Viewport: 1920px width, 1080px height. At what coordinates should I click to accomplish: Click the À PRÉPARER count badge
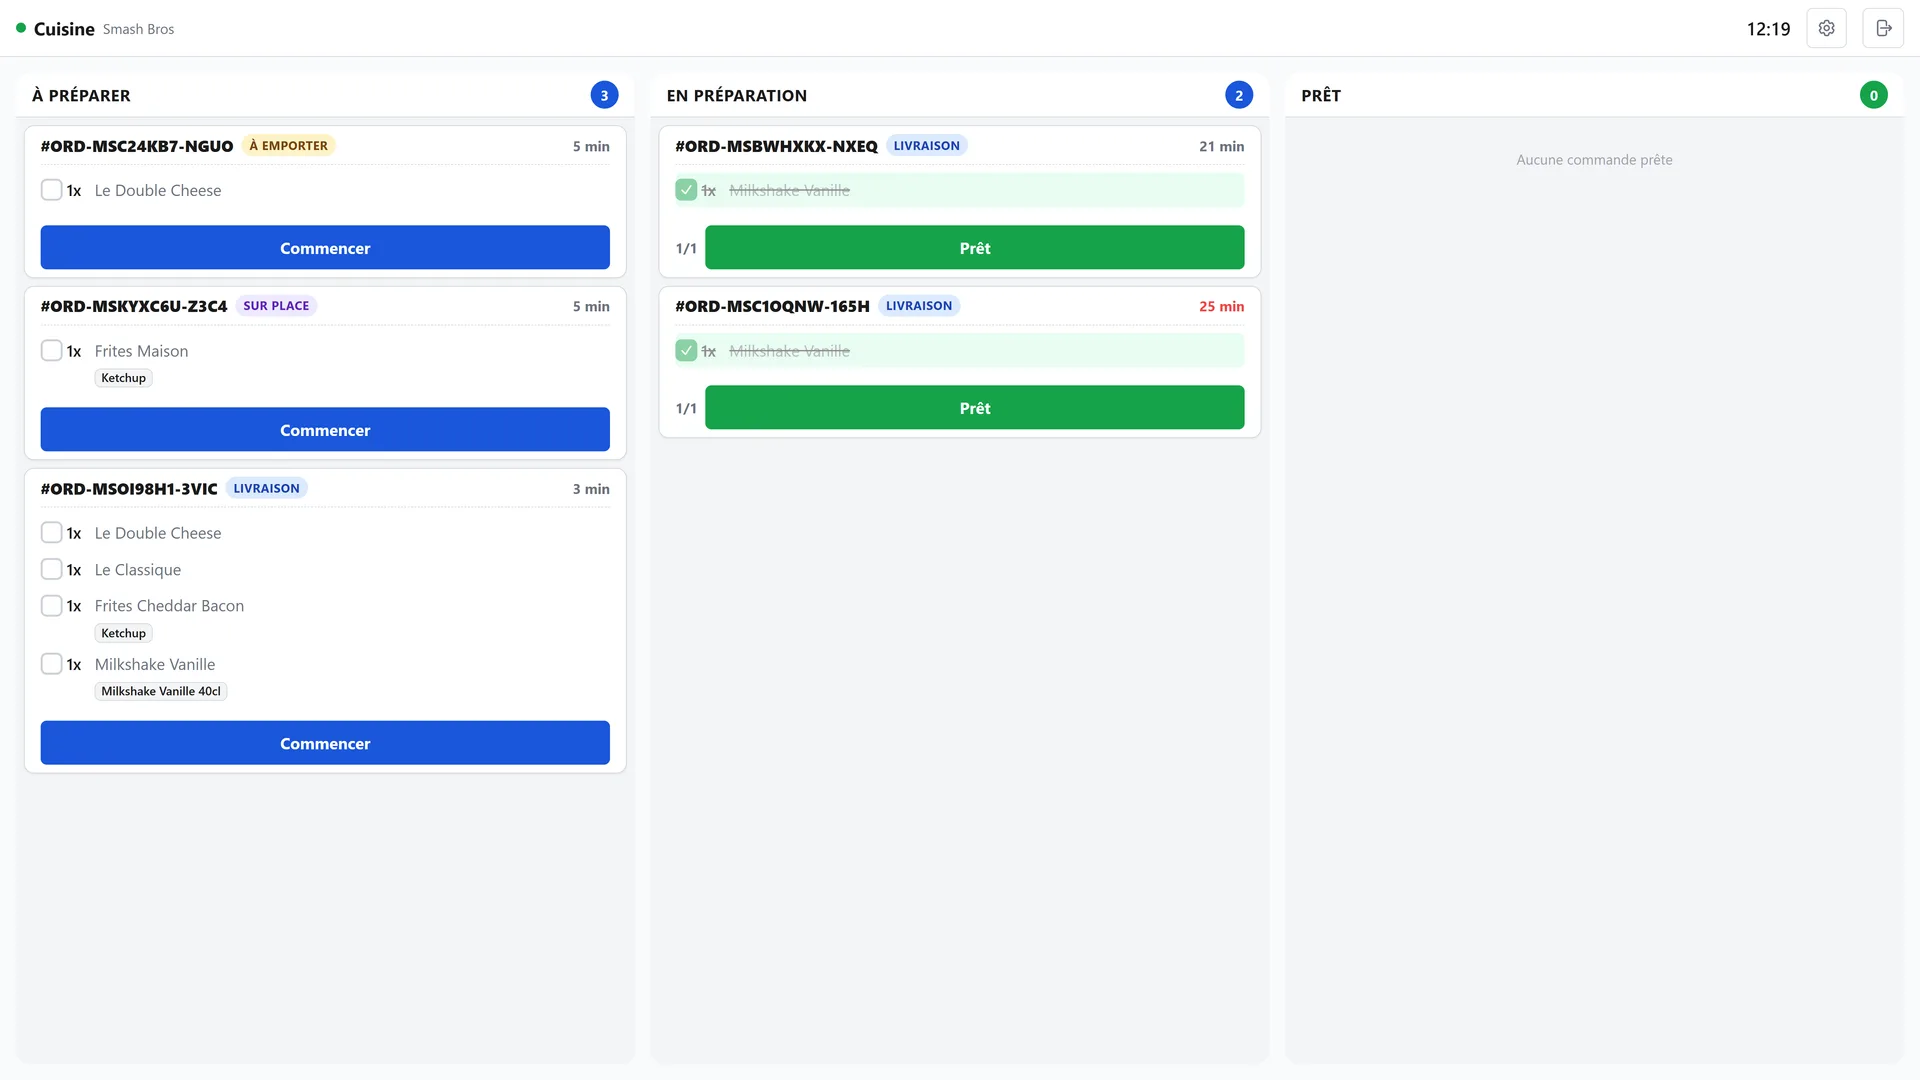point(604,95)
